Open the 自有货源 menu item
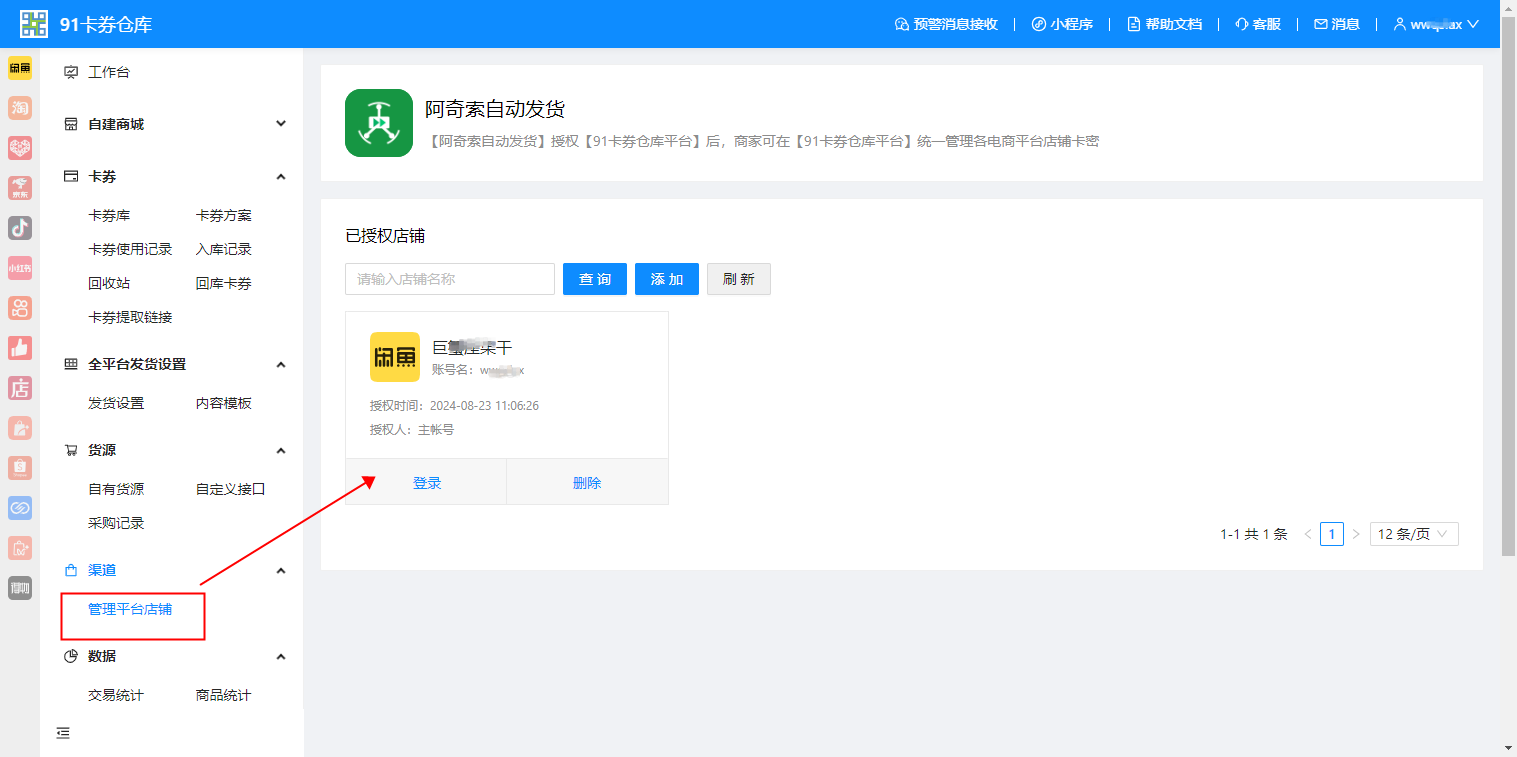The height and width of the screenshot is (757, 1517). [x=116, y=489]
